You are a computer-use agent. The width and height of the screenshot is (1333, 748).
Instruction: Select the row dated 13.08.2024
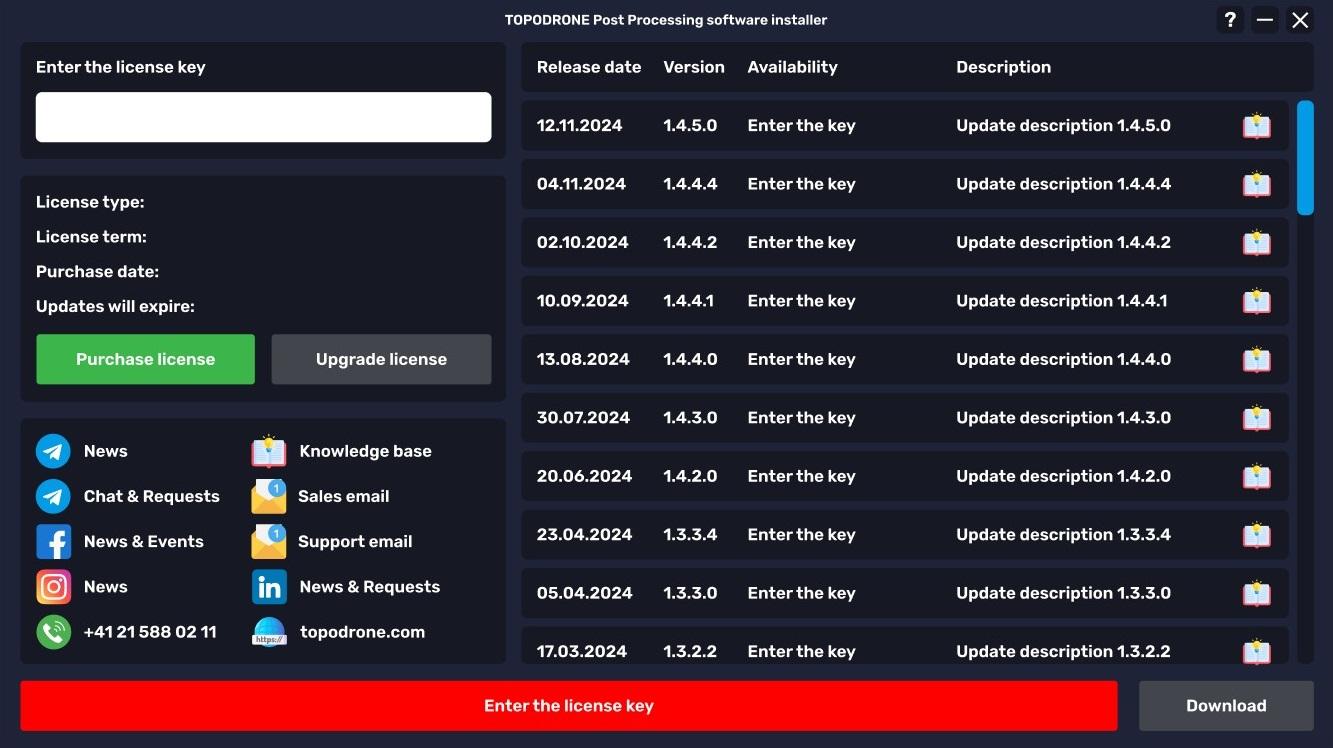(905, 360)
